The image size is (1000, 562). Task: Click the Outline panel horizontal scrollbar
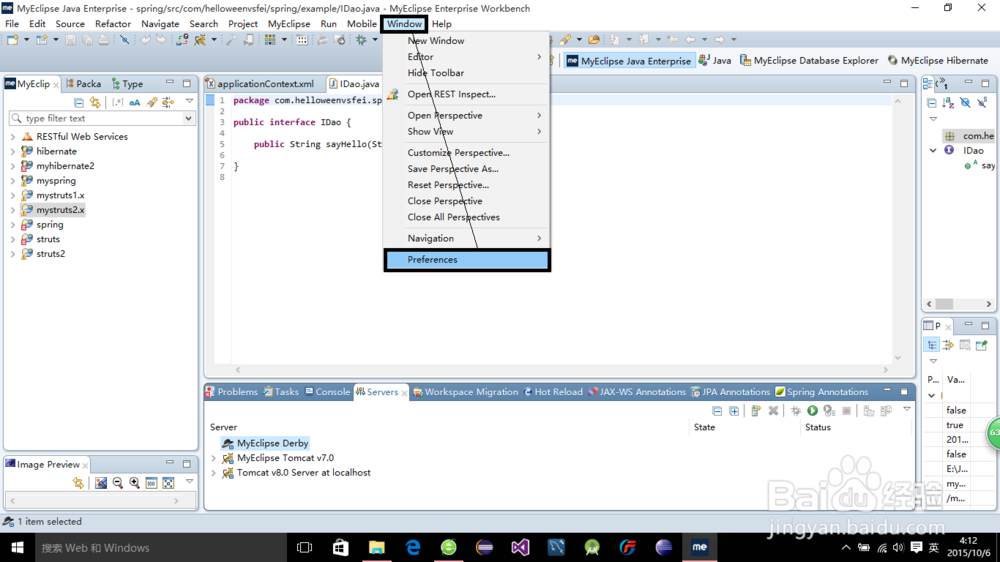pyautogui.click(x=959, y=304)
